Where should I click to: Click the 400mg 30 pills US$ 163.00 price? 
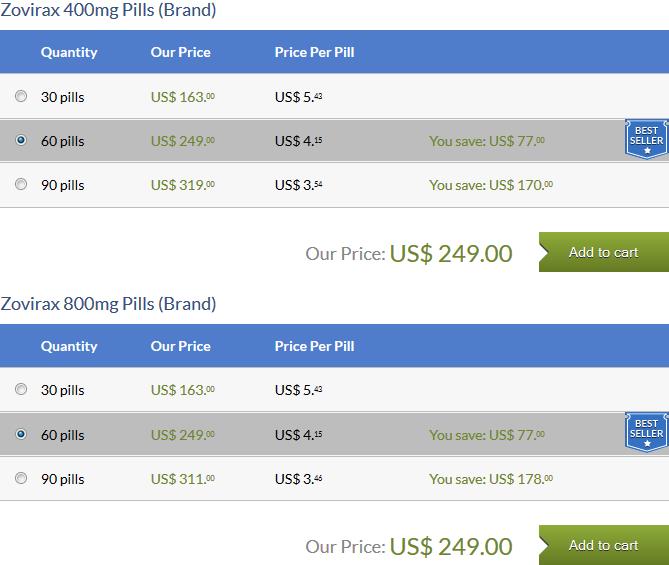click(x=183, y=97)
